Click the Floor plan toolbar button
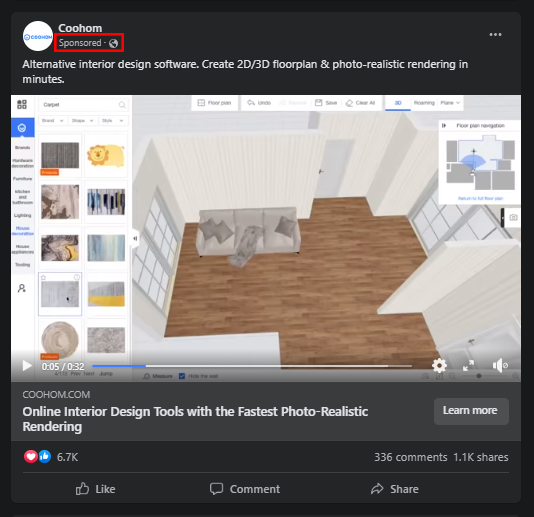The width and height of the screenshot is (534, 517). (215, 103)
